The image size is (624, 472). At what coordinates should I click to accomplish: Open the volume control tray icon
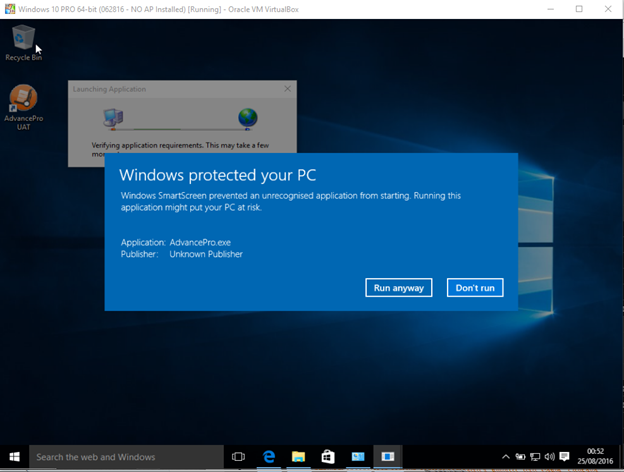549,457
